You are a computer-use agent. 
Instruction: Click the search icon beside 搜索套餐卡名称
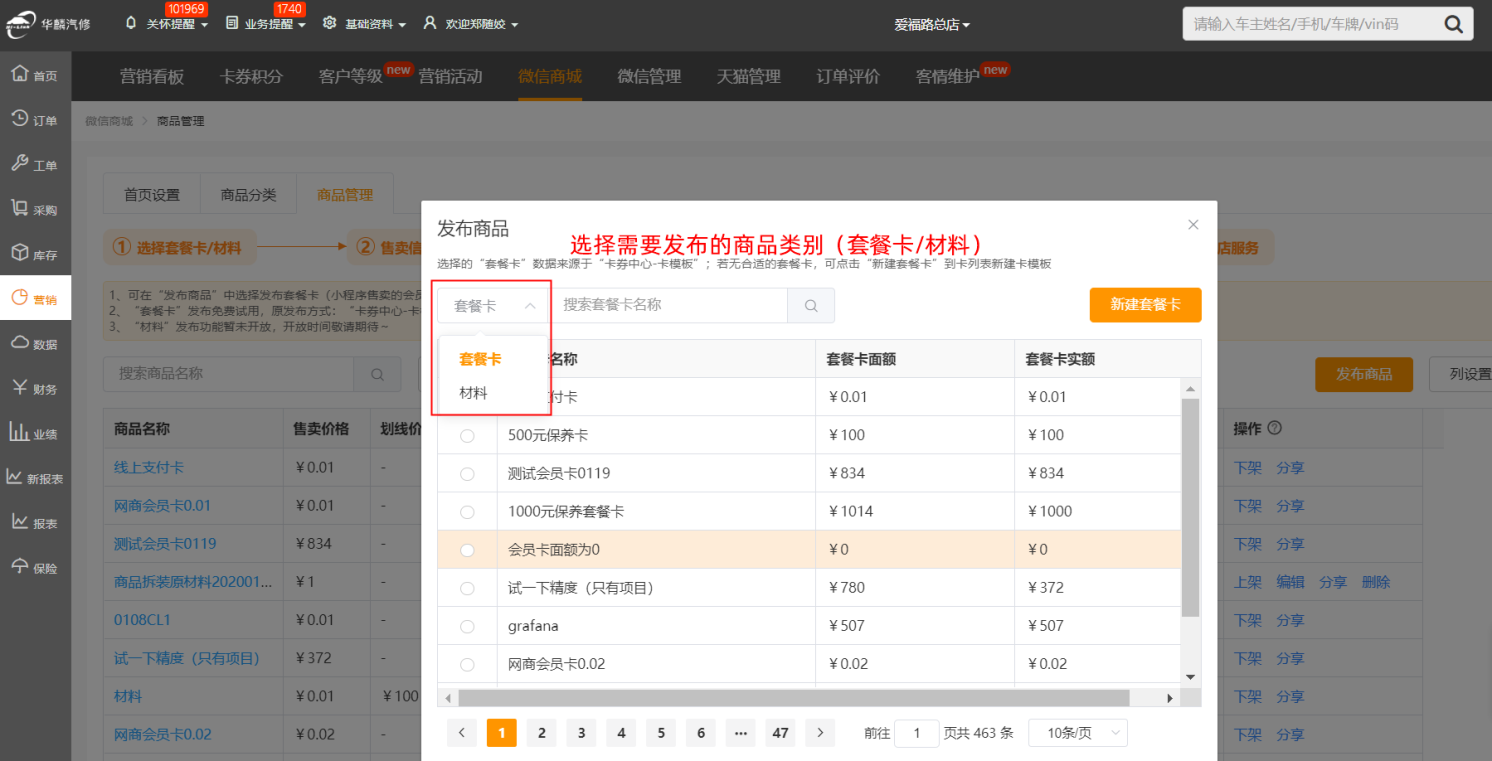pyautogui.click(x=811, y=305)
